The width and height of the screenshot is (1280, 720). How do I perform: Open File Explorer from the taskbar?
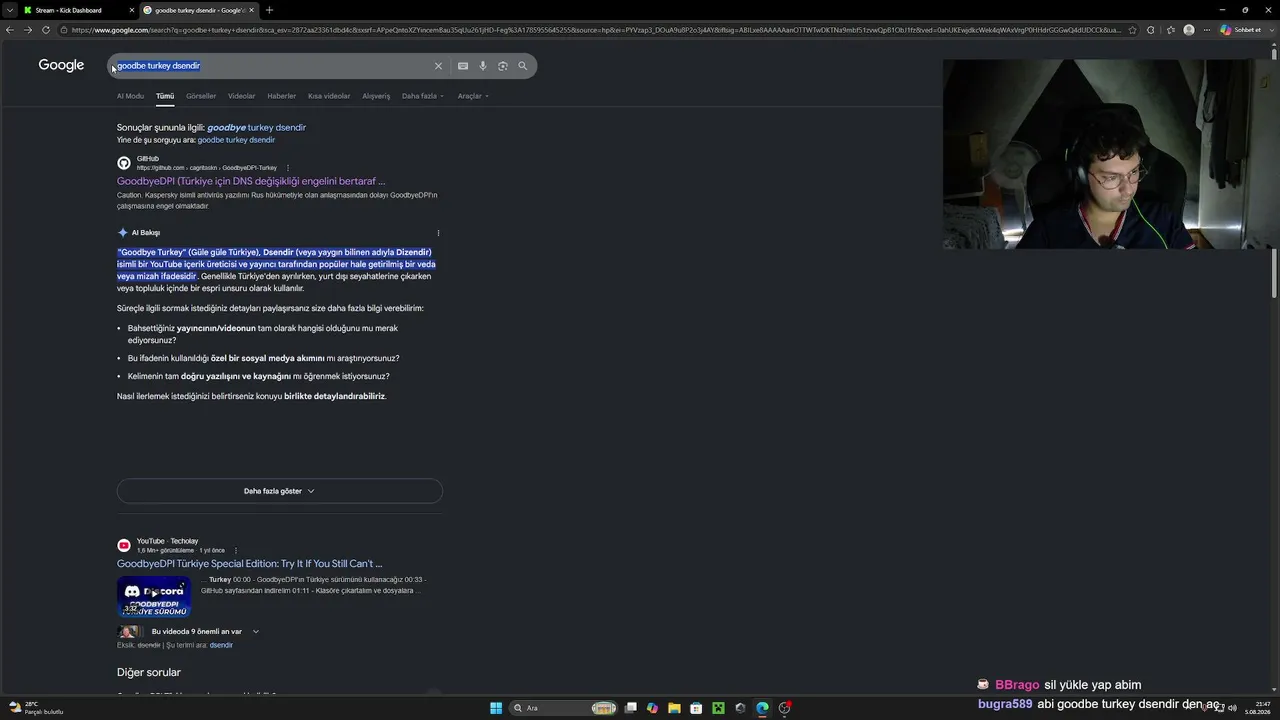pos(674,708)
